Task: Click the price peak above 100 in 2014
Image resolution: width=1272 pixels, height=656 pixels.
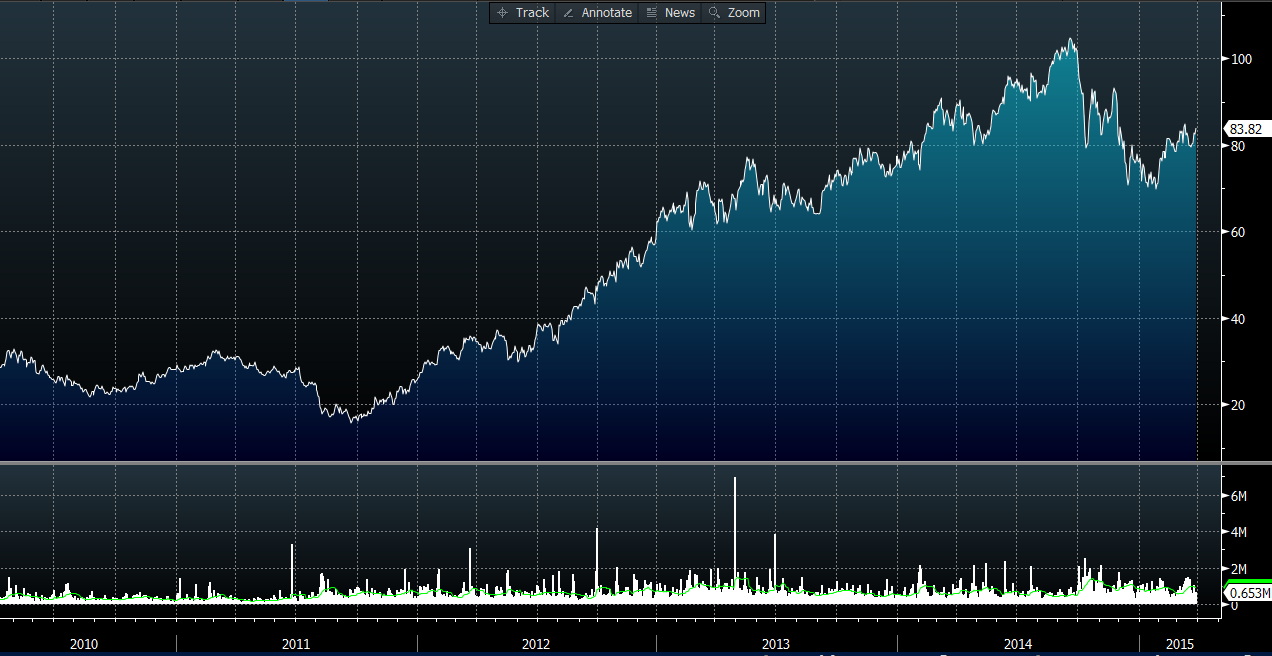Action: 1071,40
